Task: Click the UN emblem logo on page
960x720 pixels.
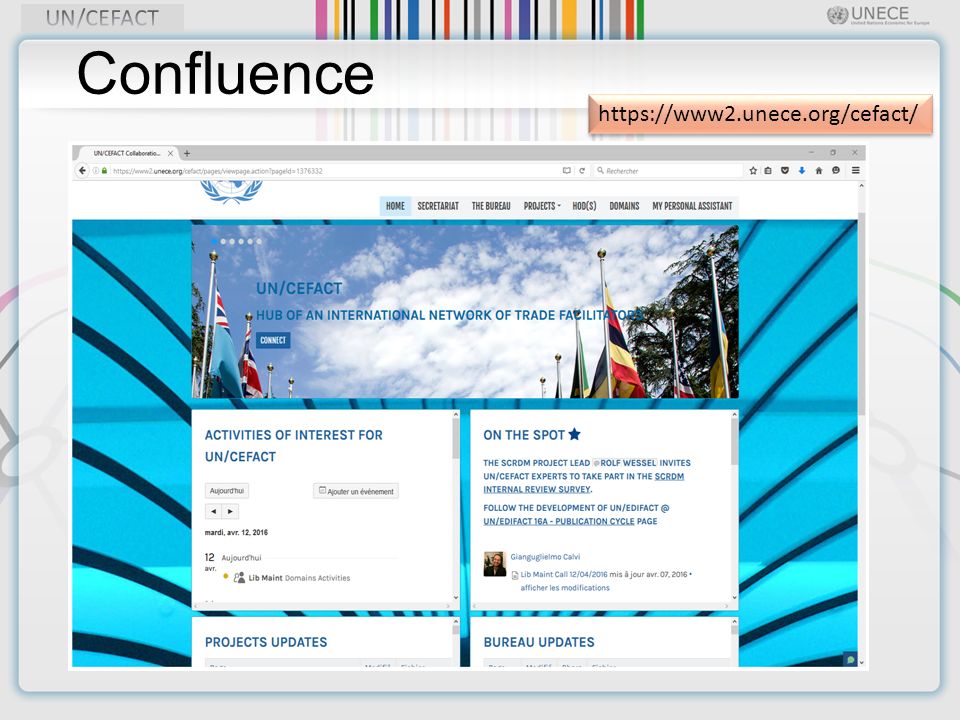Action: pos(231,192)
